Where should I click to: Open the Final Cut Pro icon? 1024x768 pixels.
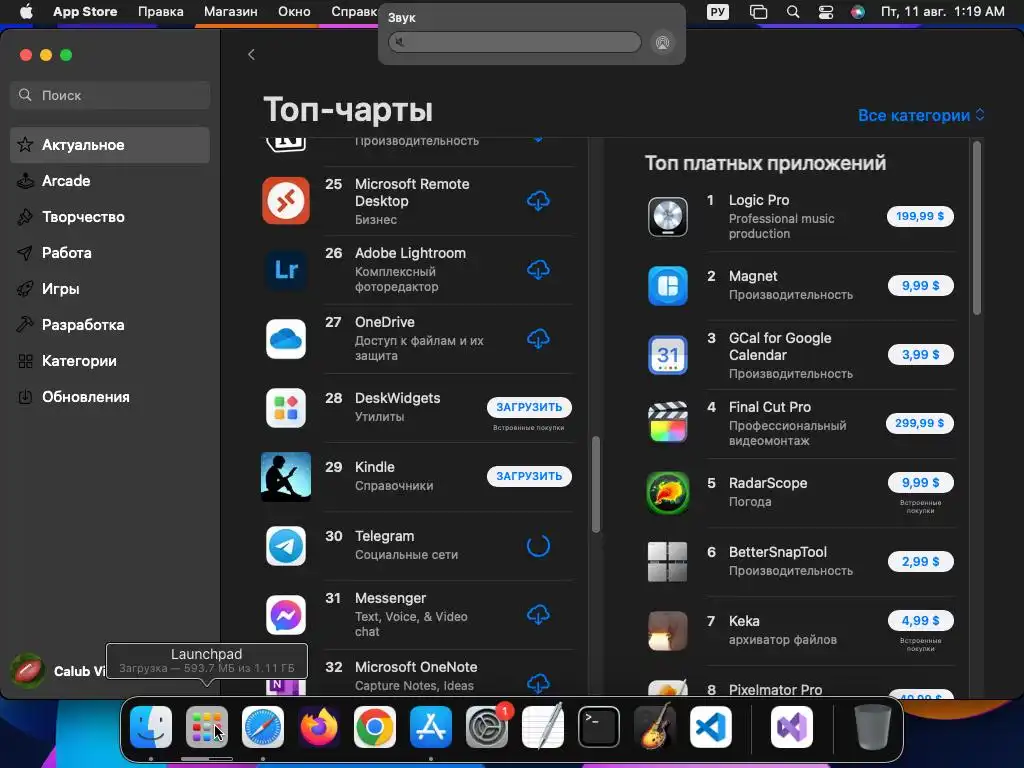pyautogui.click(x=667, y=423)
